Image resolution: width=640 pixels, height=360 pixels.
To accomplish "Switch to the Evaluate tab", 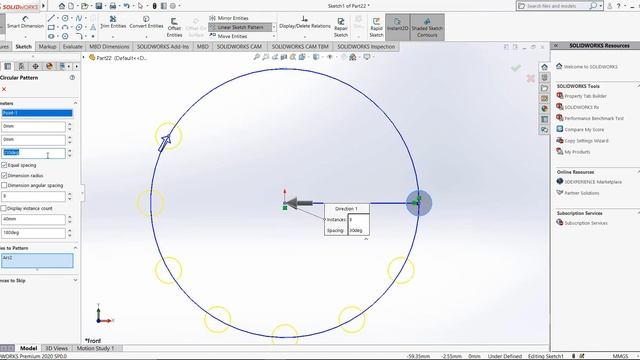I will (73, 47).
